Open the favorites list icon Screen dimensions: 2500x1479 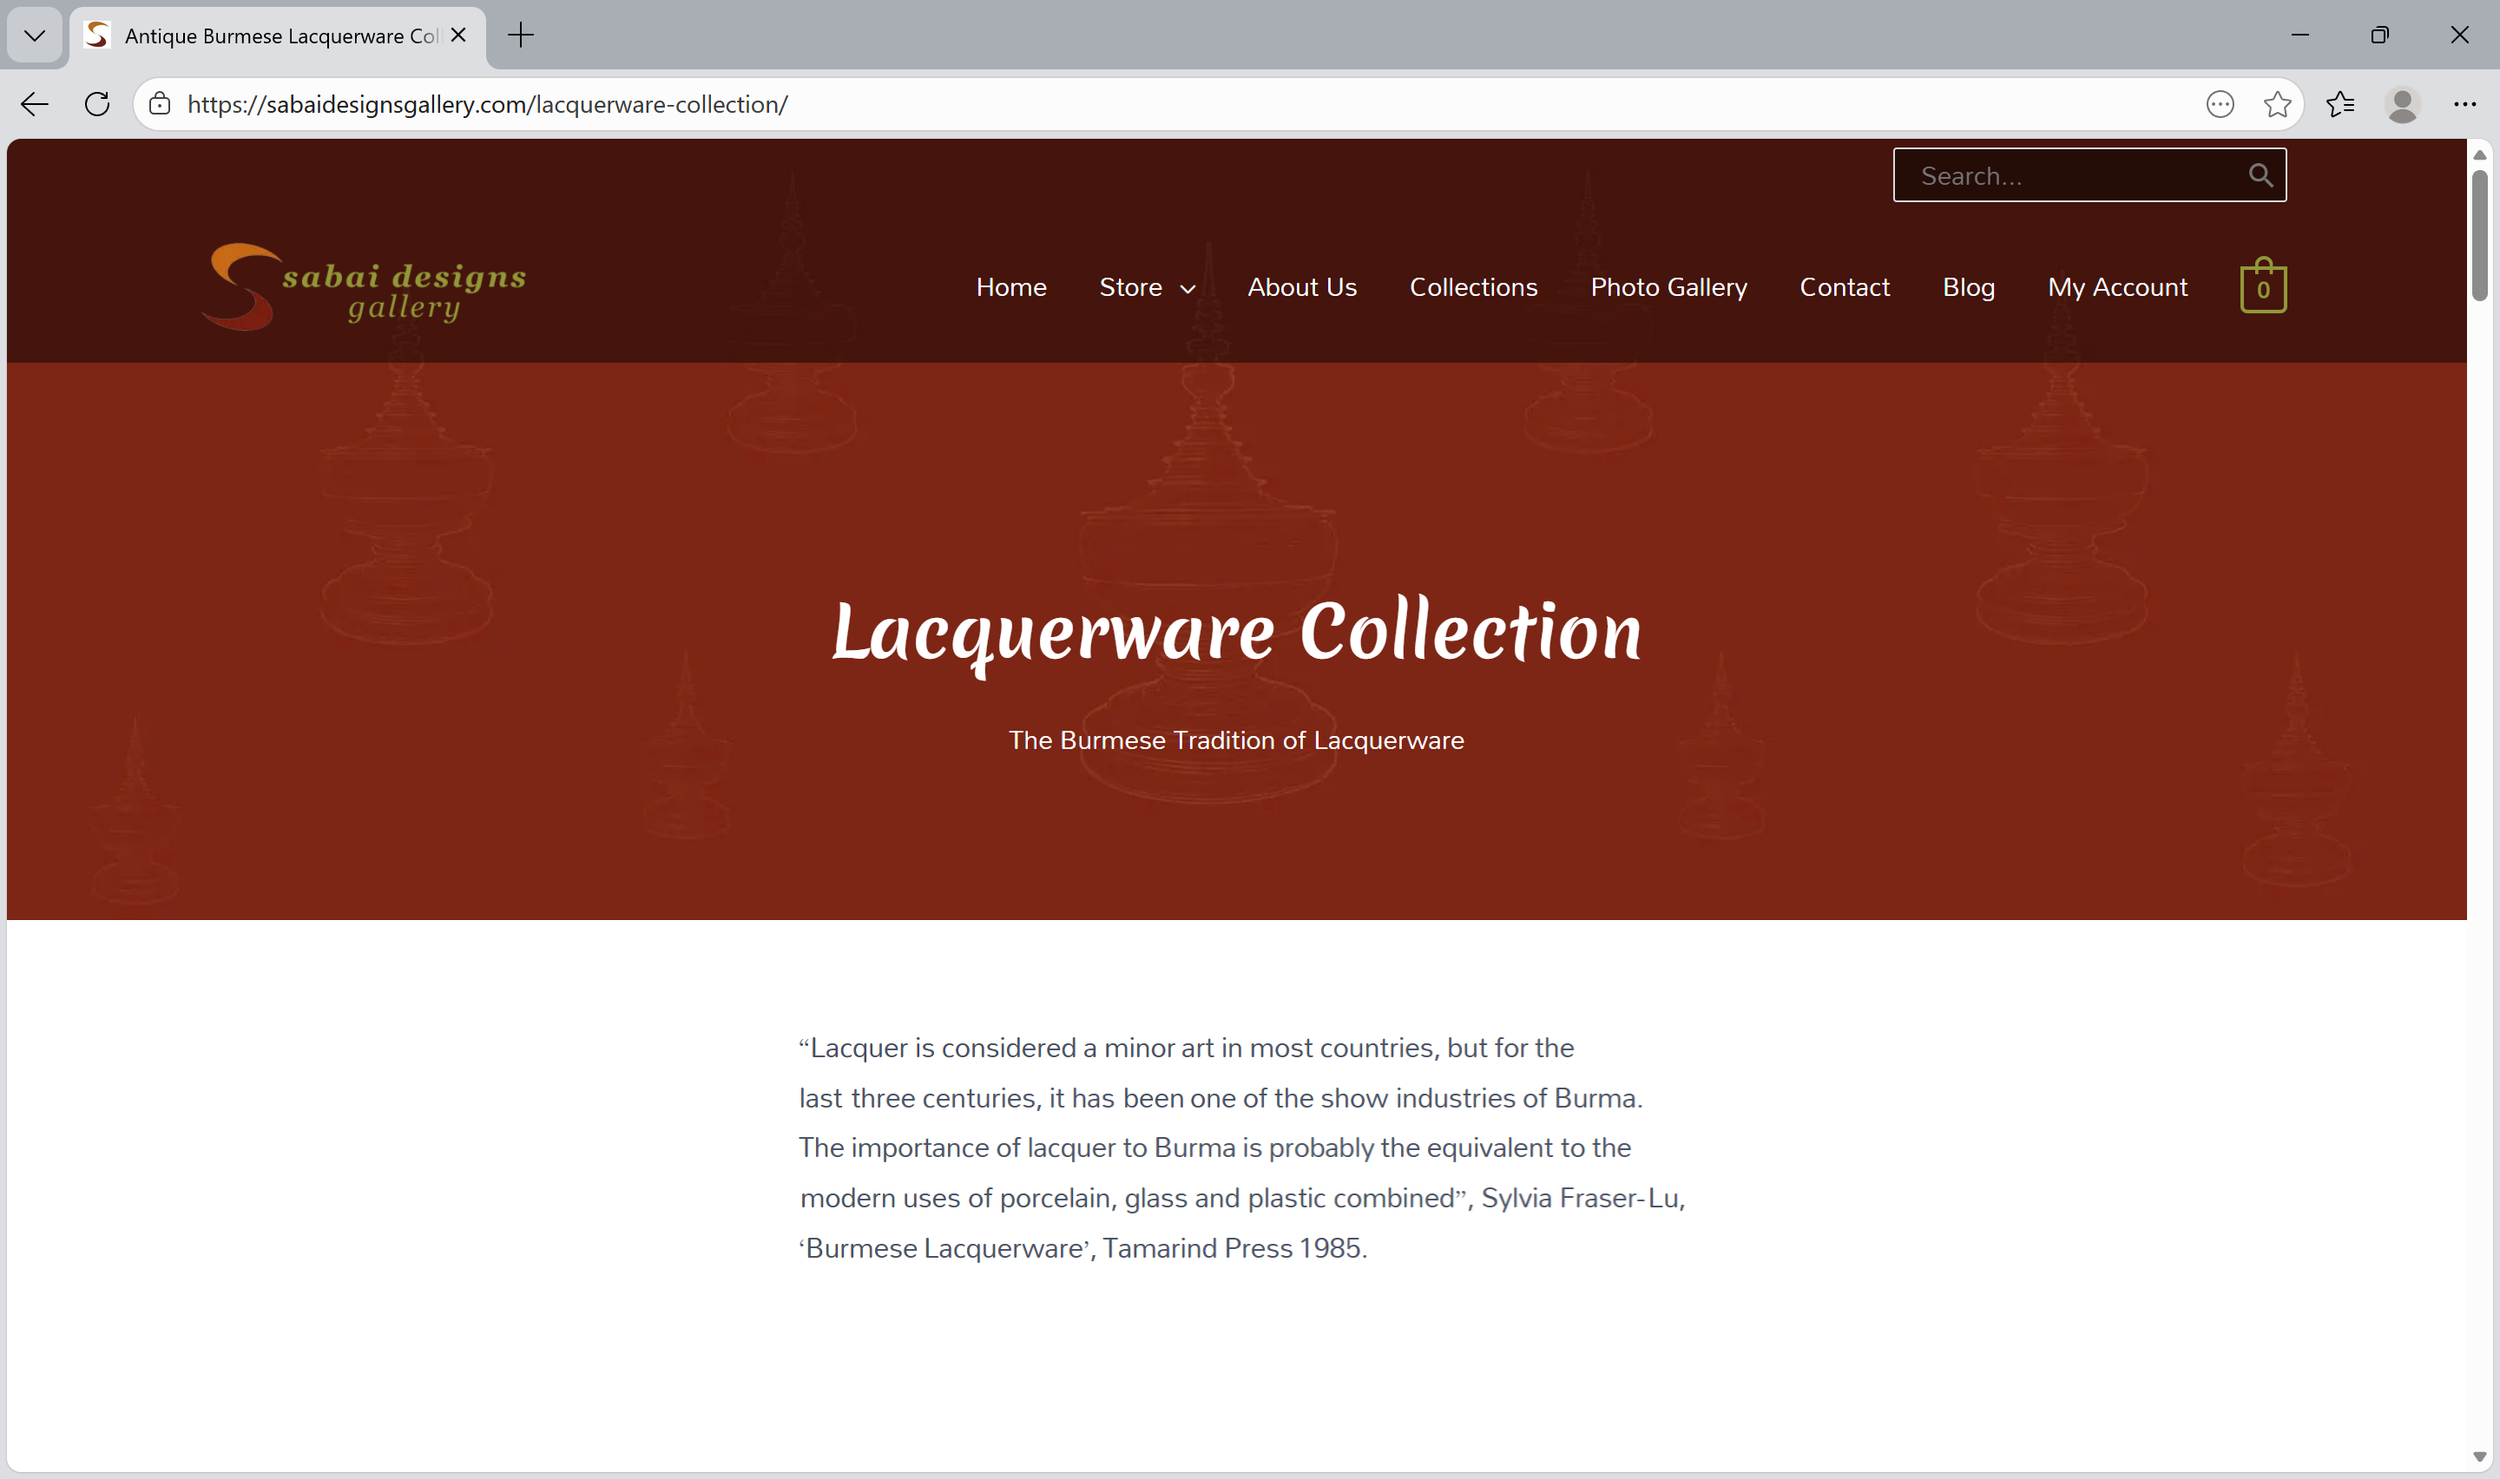2340,104
